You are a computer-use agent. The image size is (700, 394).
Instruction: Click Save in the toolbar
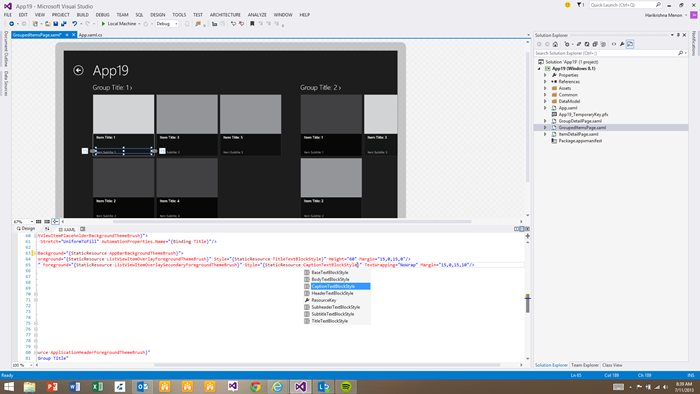pyautogui.click(x=55, y=24)
